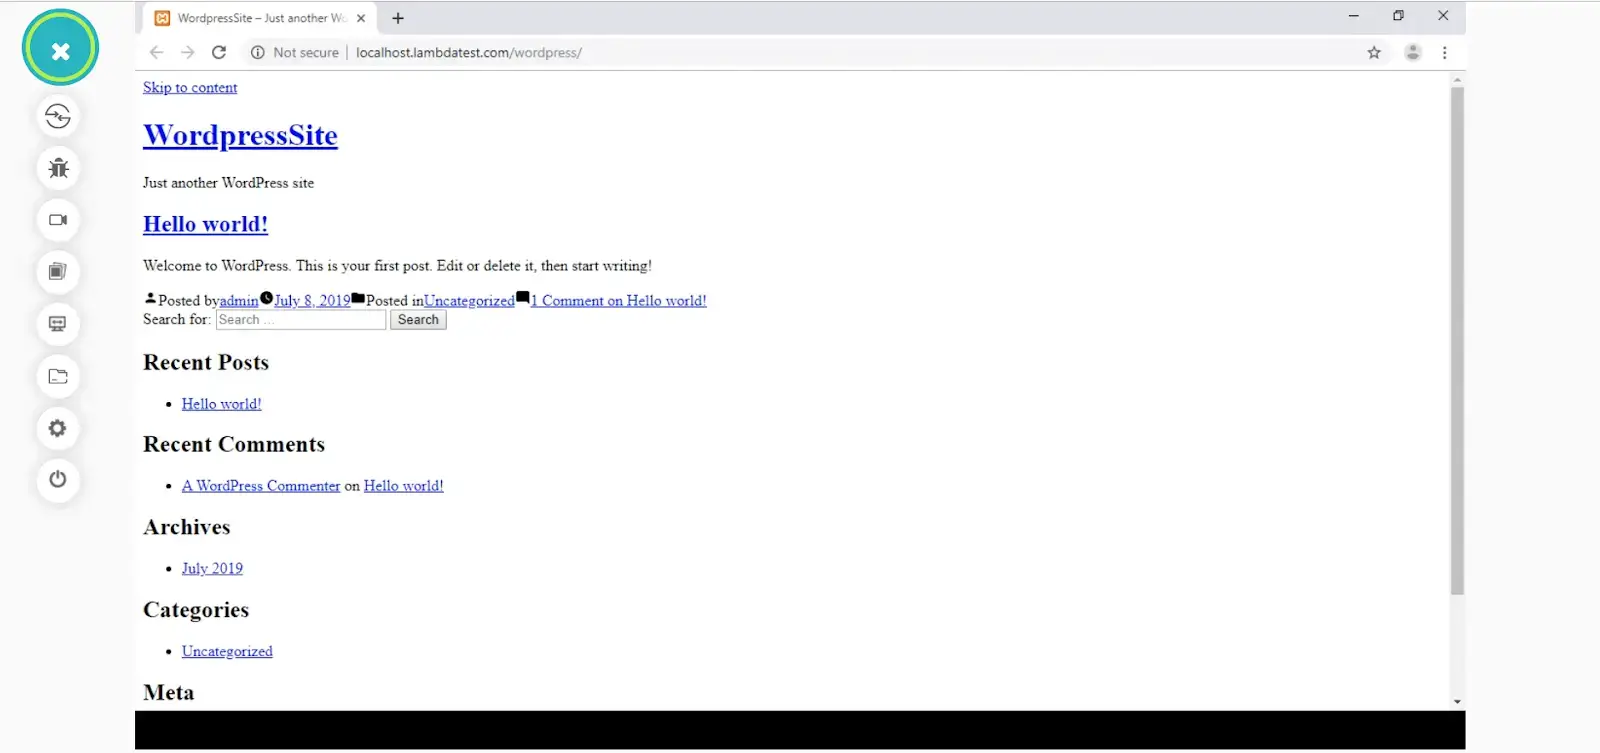Focus the Search for input field
1600x753 pixels.
(x=300, y=320)
